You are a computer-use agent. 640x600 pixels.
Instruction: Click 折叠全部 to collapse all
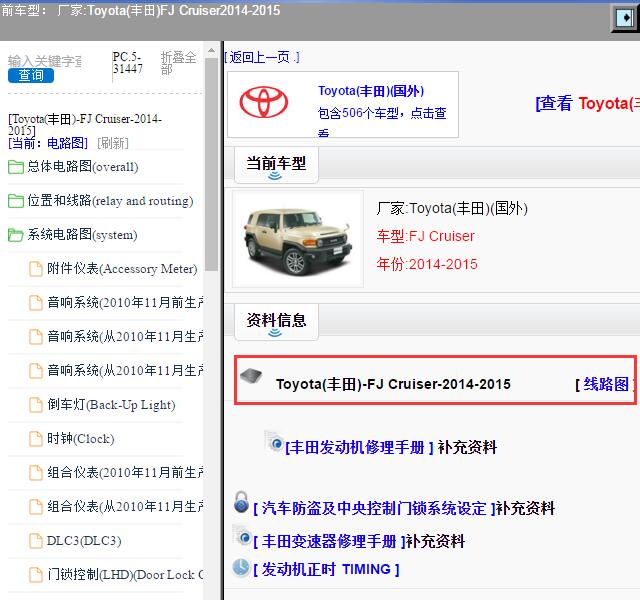(178, 63)
